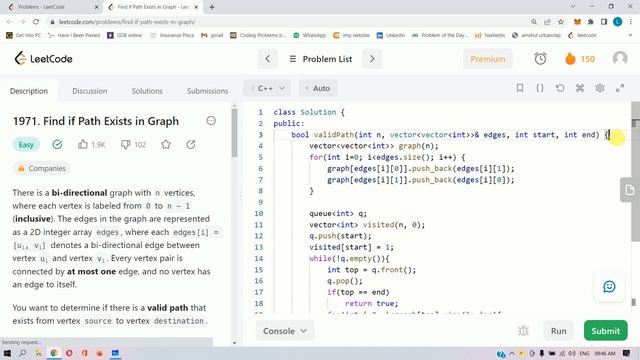Switch to the Description tab
The width and height of the screenshot is (640, 360).
[x=29, y=91]
